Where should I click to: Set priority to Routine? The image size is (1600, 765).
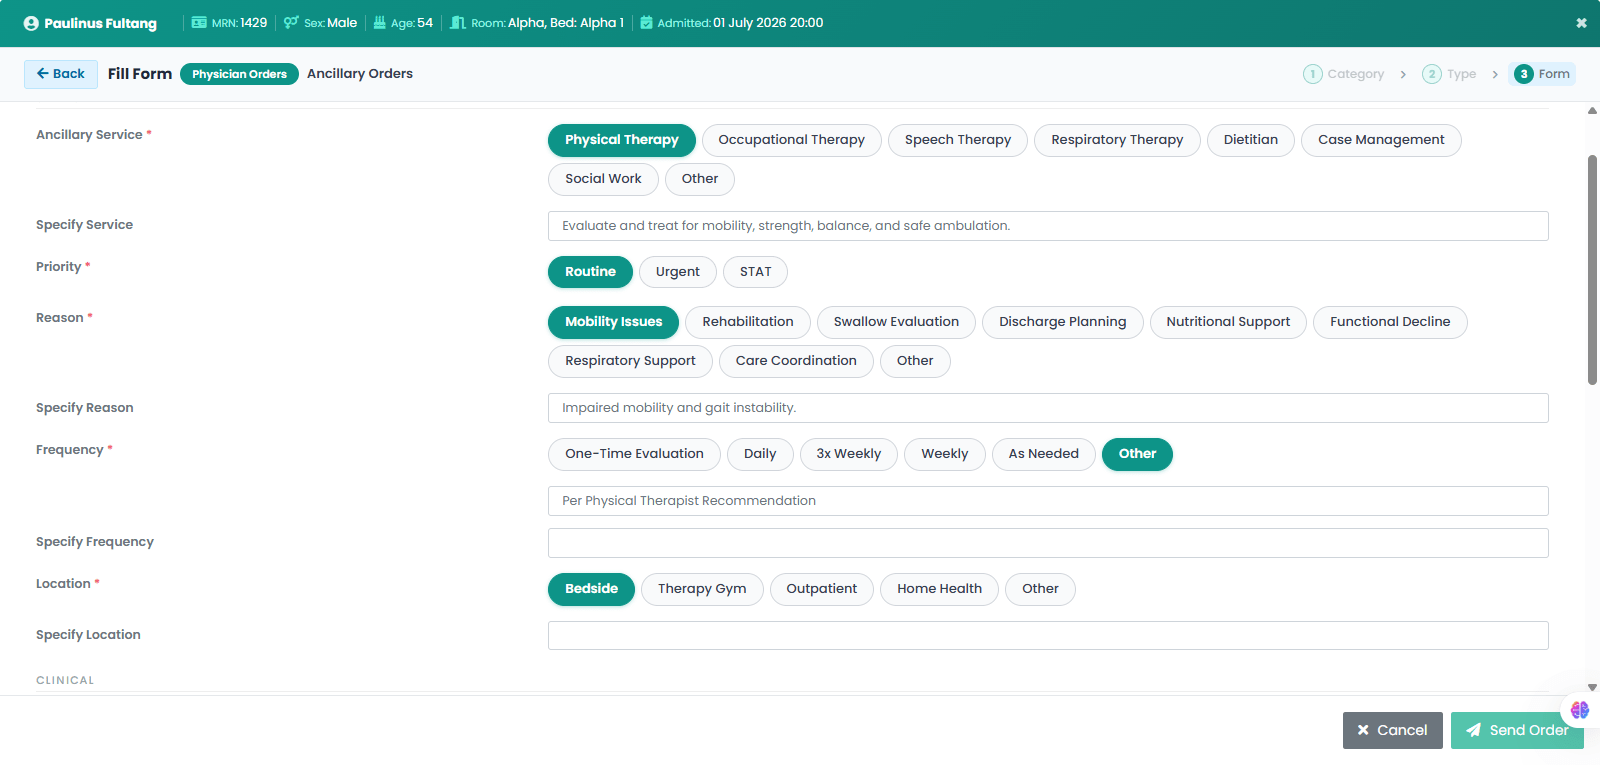(x=590, y=272)
